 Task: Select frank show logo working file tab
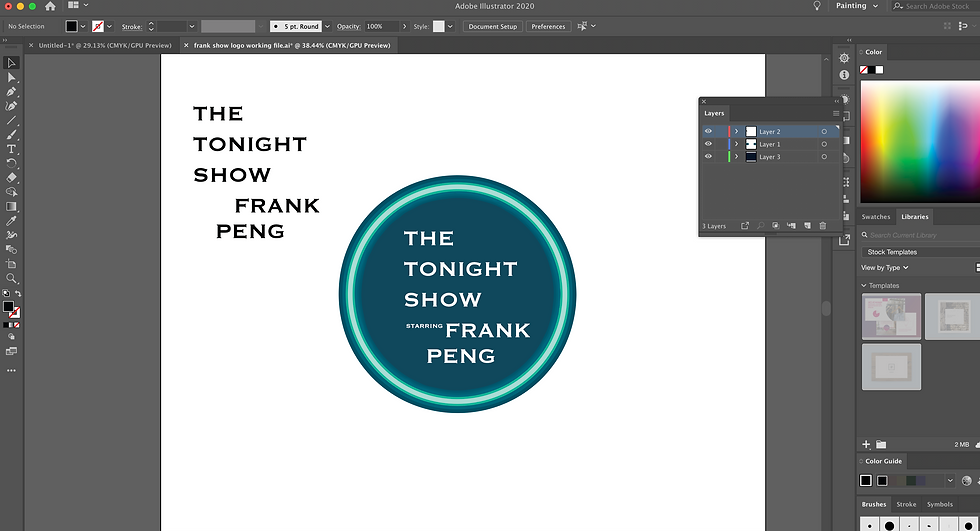coord(292,45)
